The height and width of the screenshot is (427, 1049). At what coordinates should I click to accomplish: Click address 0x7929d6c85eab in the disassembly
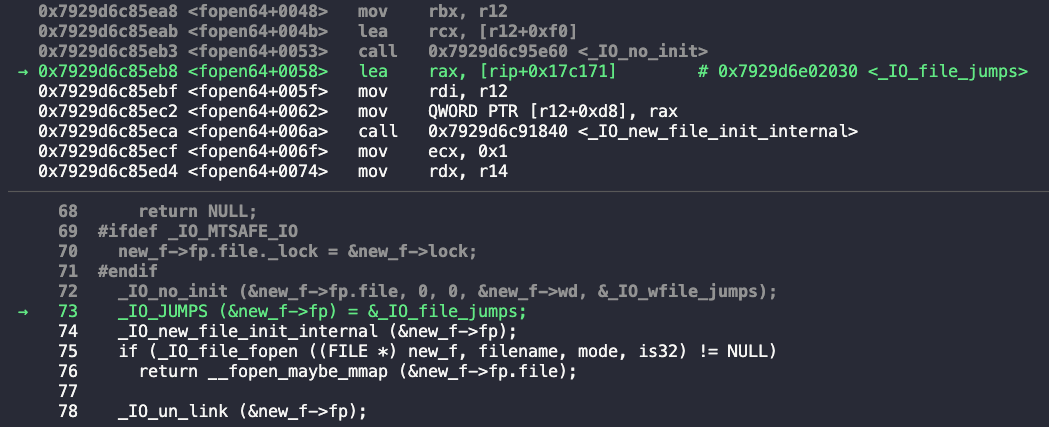[x=108, y=31]
